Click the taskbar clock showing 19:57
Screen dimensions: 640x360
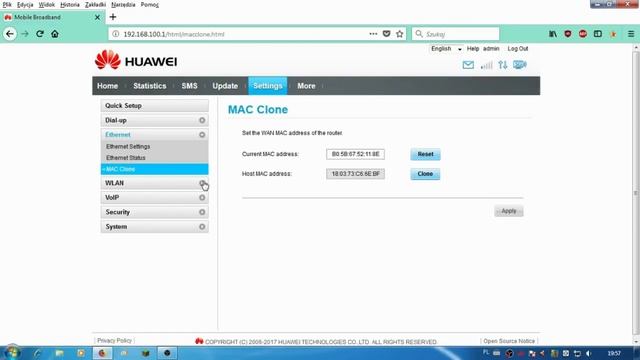point(614,353)
